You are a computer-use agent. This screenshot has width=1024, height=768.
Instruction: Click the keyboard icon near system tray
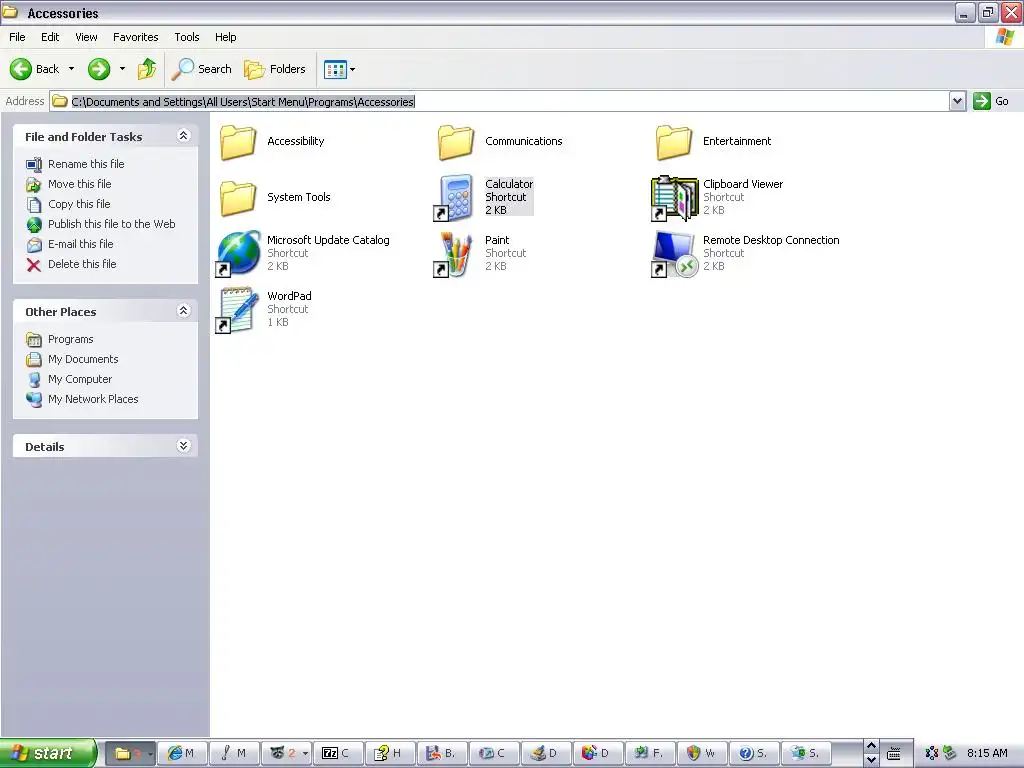[x=893, y=754]
